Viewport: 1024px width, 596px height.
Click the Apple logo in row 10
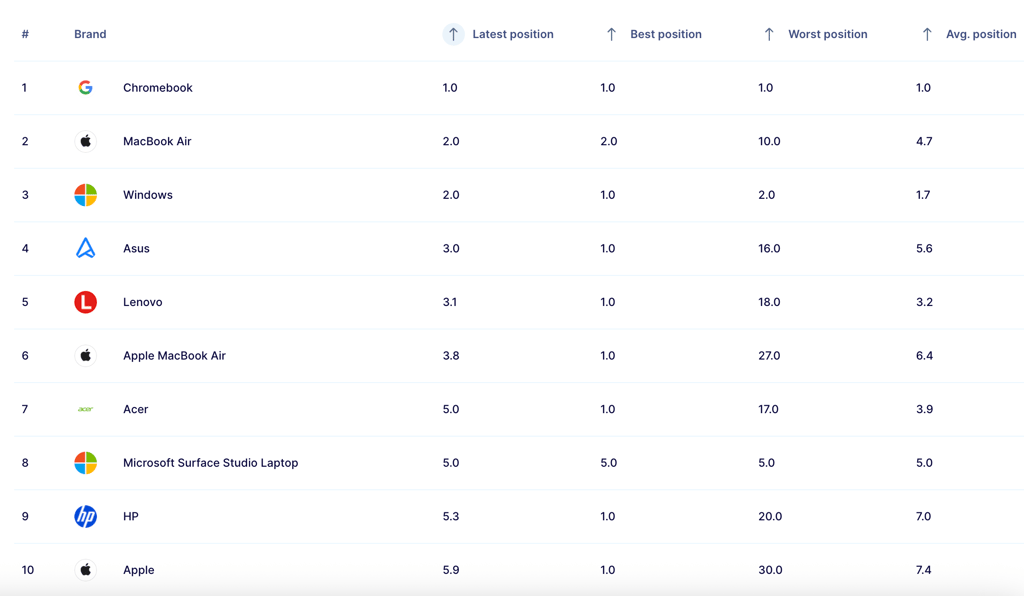(86, 570)
